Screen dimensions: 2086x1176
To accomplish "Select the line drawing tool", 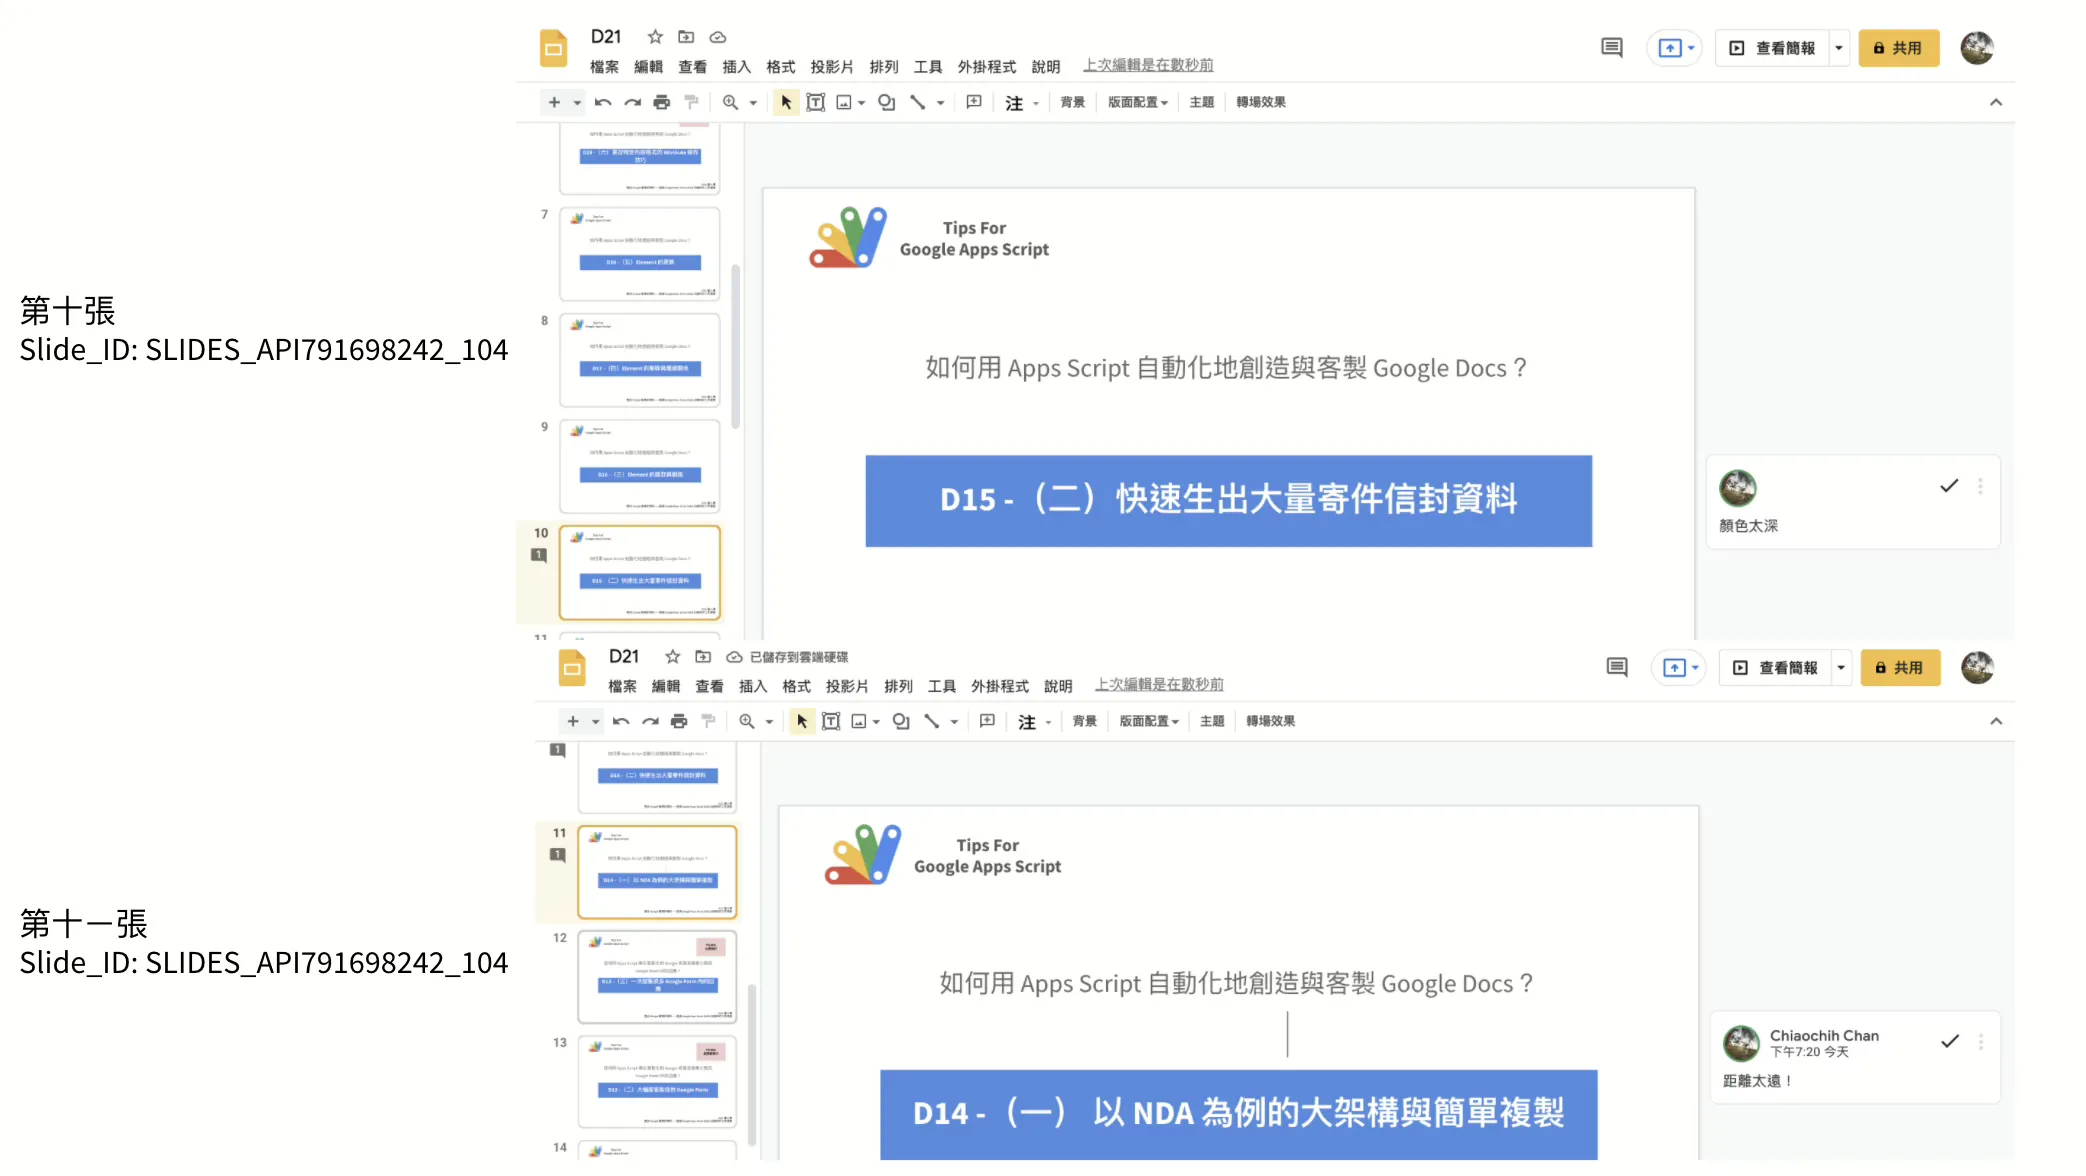I will [920, 101].
